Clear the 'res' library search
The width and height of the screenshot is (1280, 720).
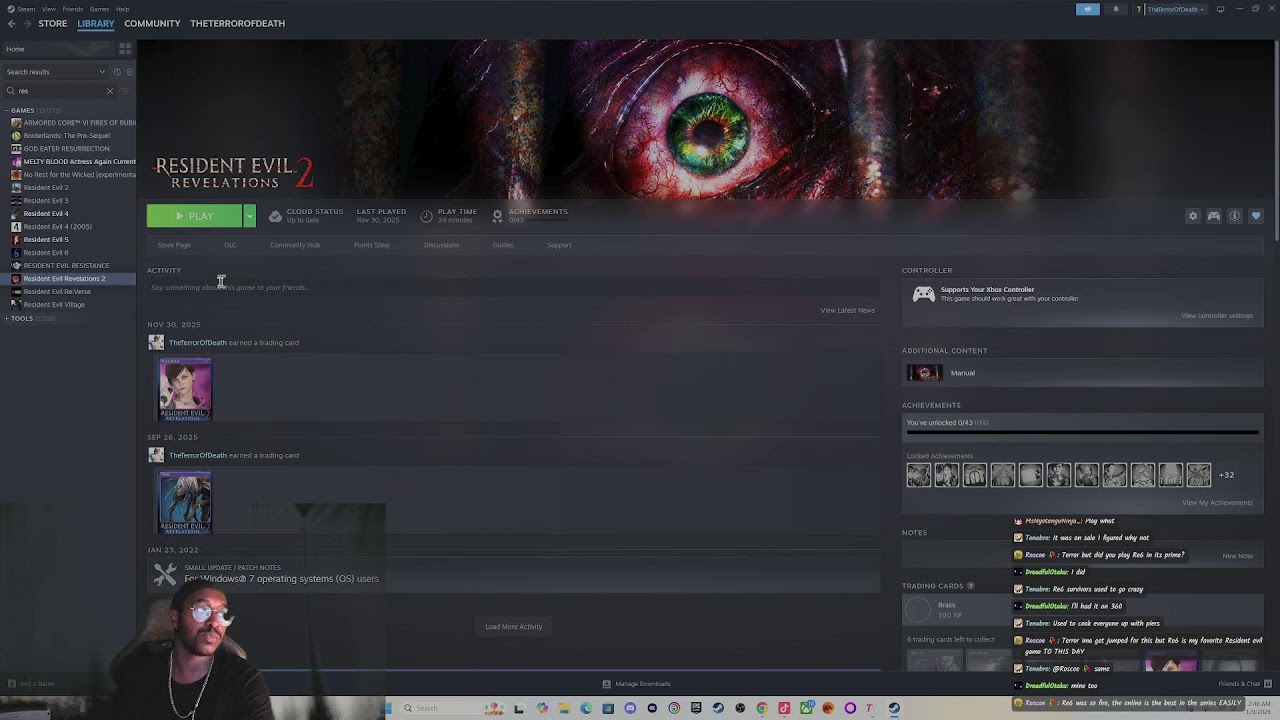tap(110, 91)
